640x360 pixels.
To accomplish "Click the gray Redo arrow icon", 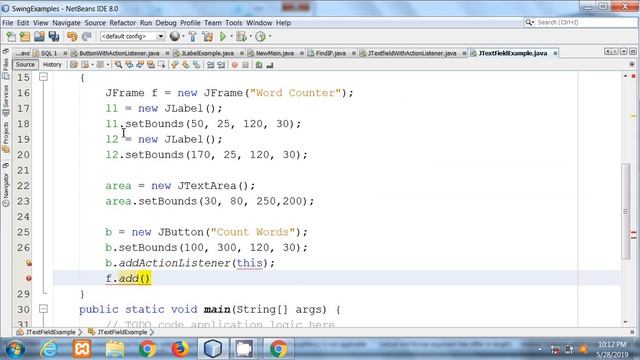I will 87,37.
